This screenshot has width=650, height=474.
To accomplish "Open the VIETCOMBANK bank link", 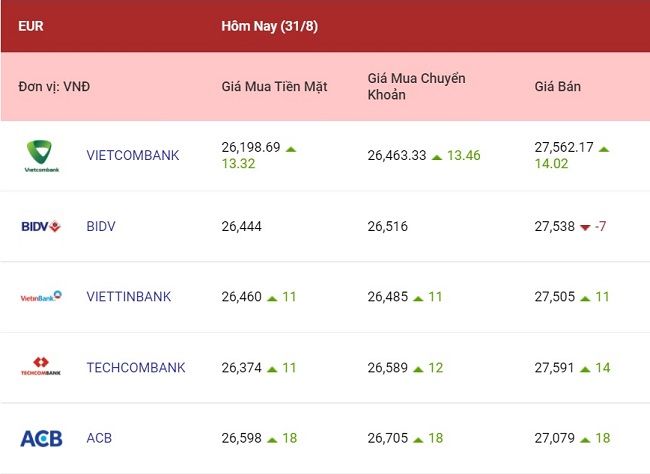I will [133, 156].
